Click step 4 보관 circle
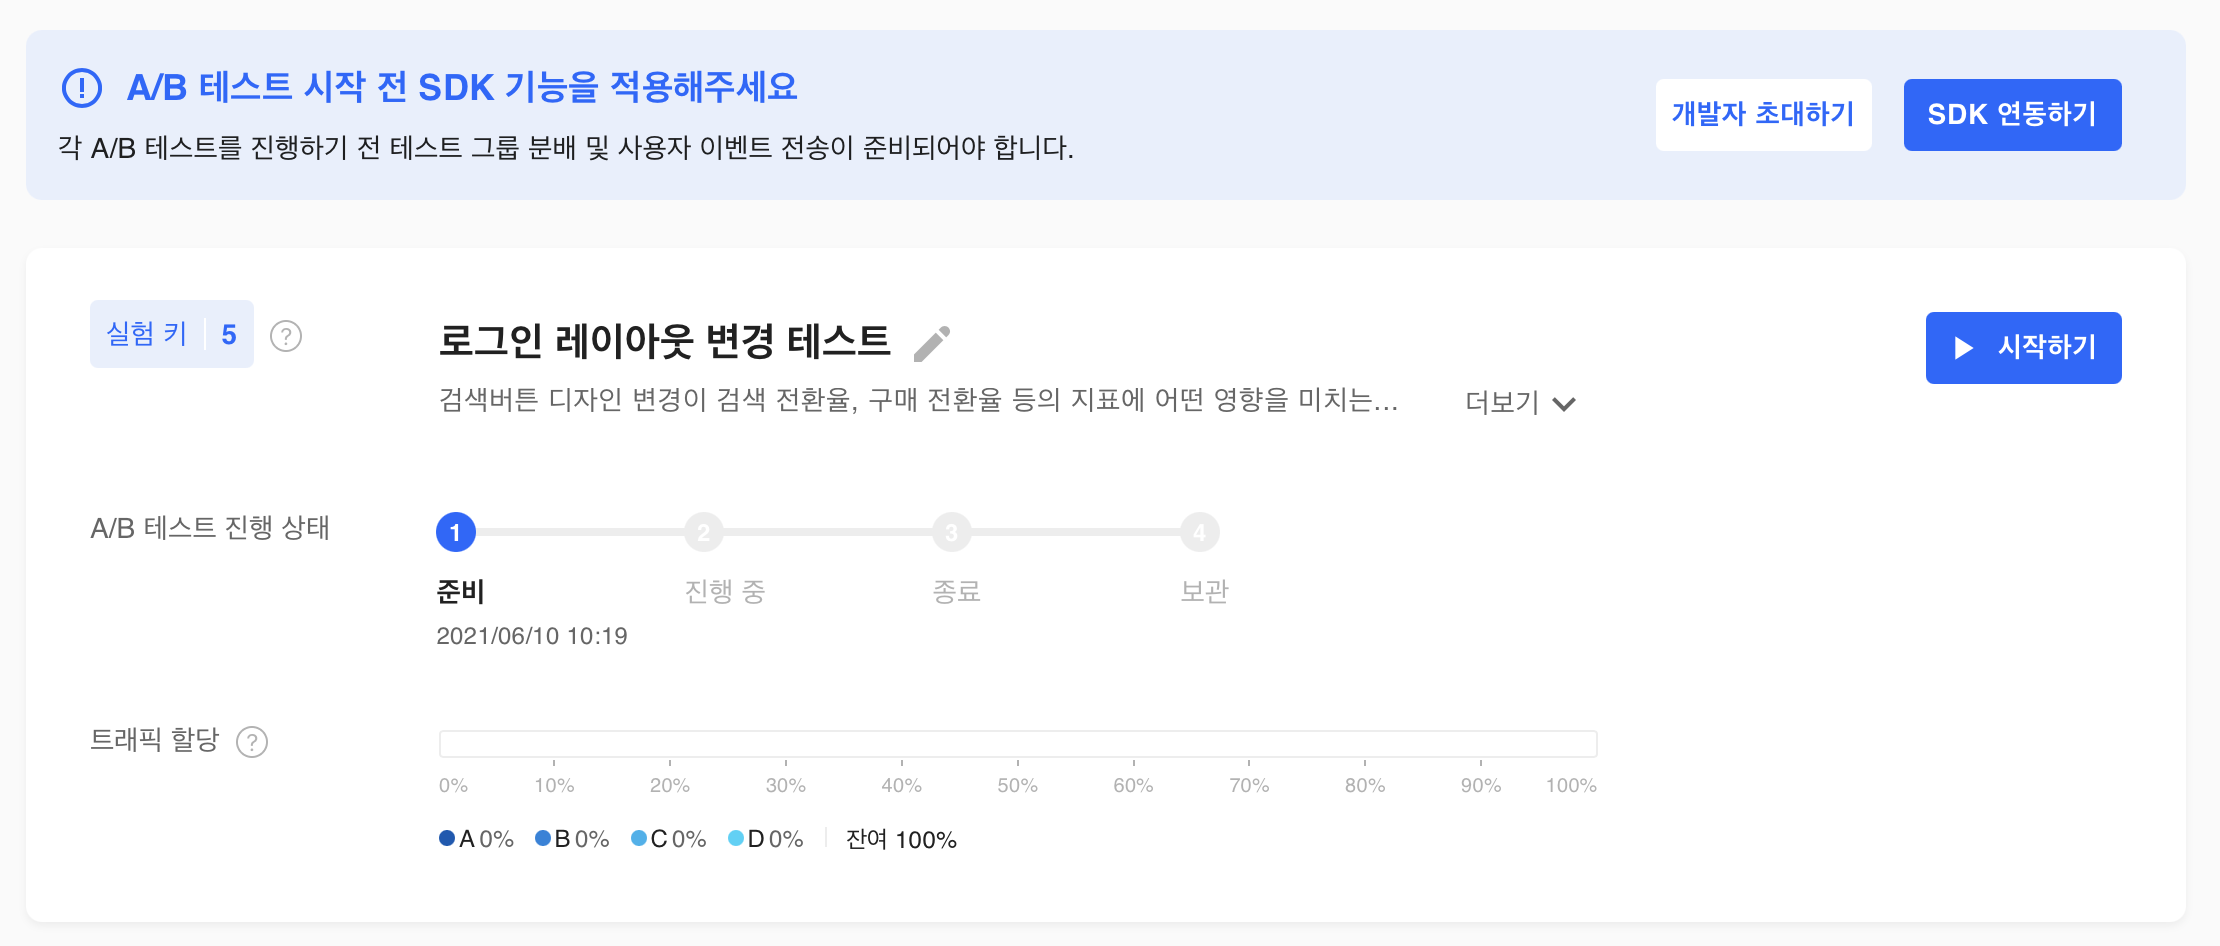 (1200, 532)
